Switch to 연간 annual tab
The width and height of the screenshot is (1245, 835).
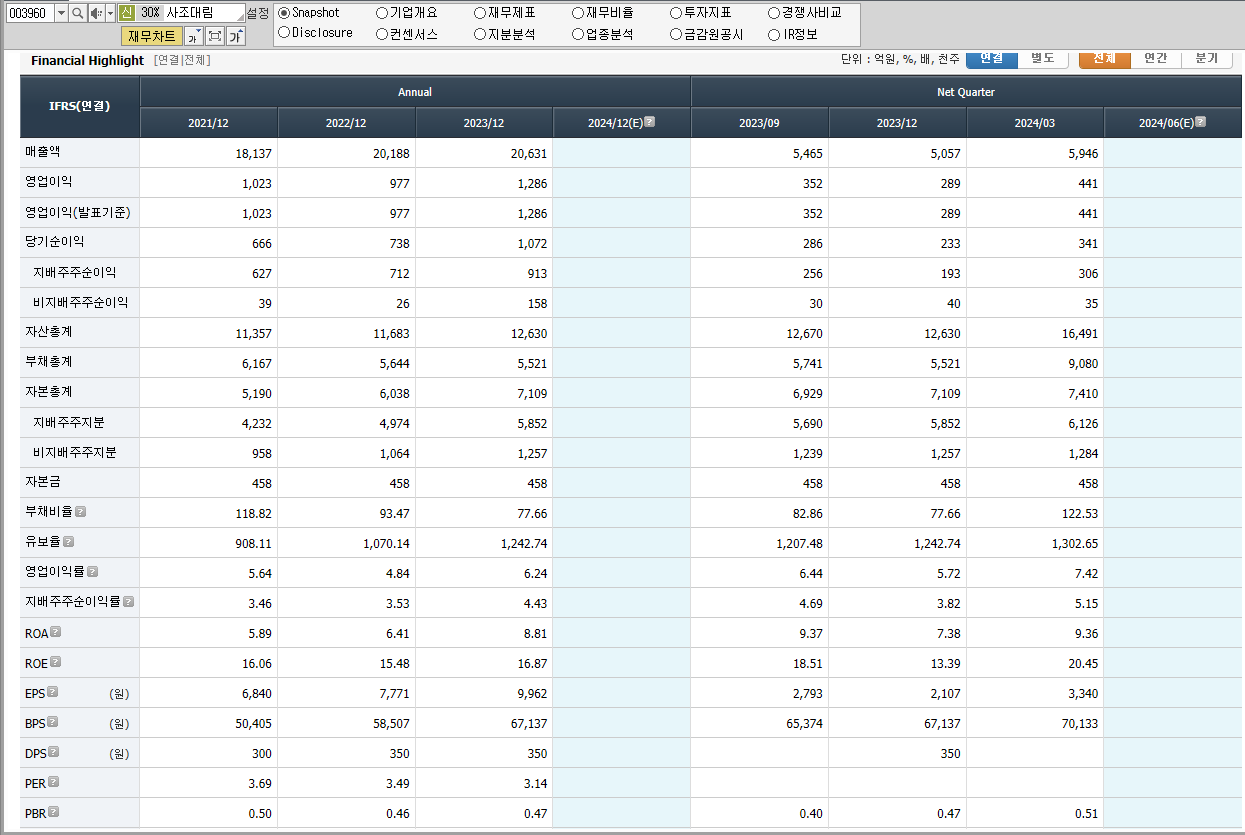[1156, 59]
